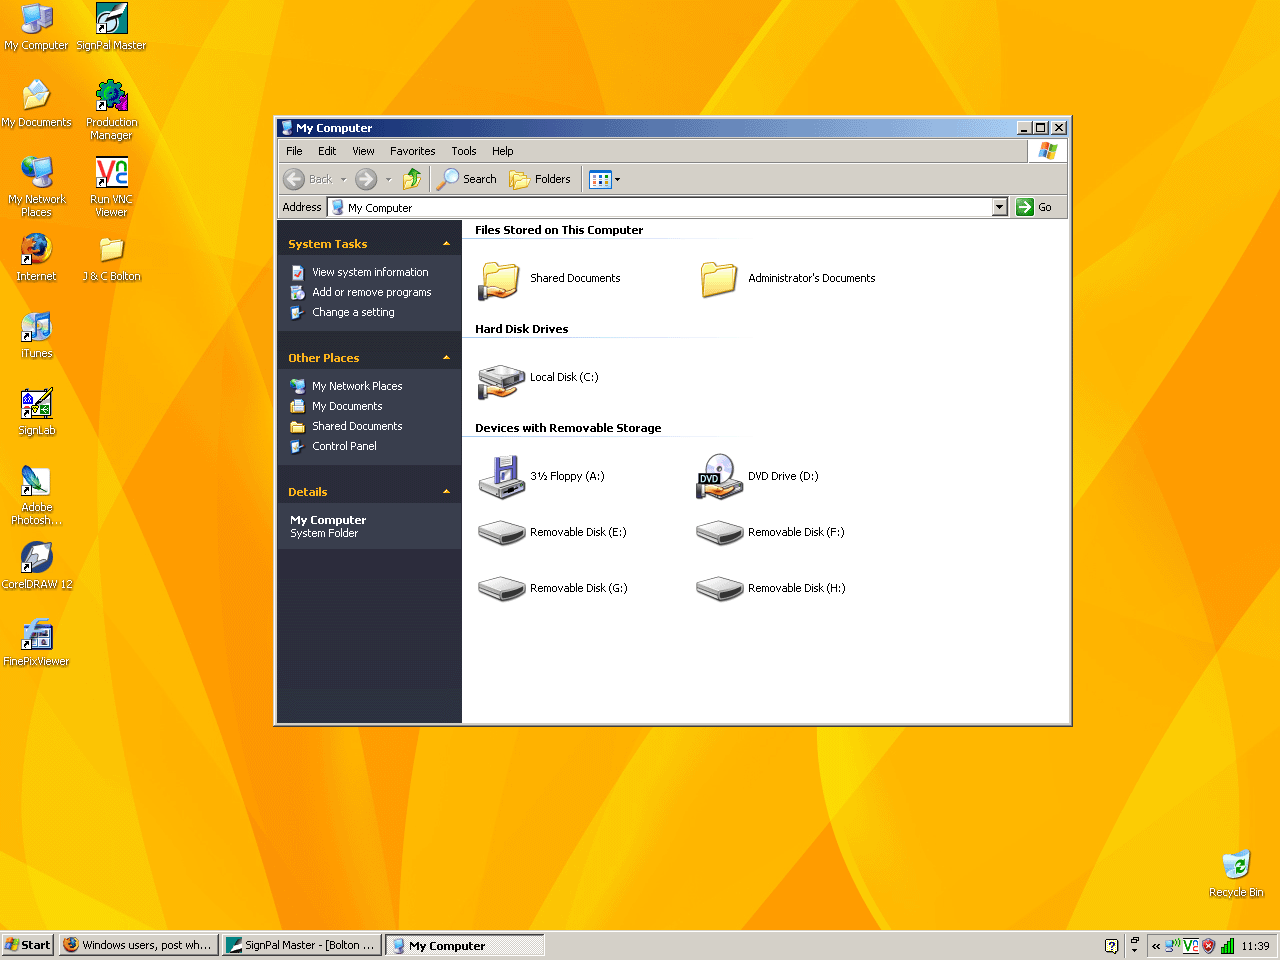This screenshot has width=1280, height=960.
Task: Select the Removable Disk (E:) icon
Action: 501,533
